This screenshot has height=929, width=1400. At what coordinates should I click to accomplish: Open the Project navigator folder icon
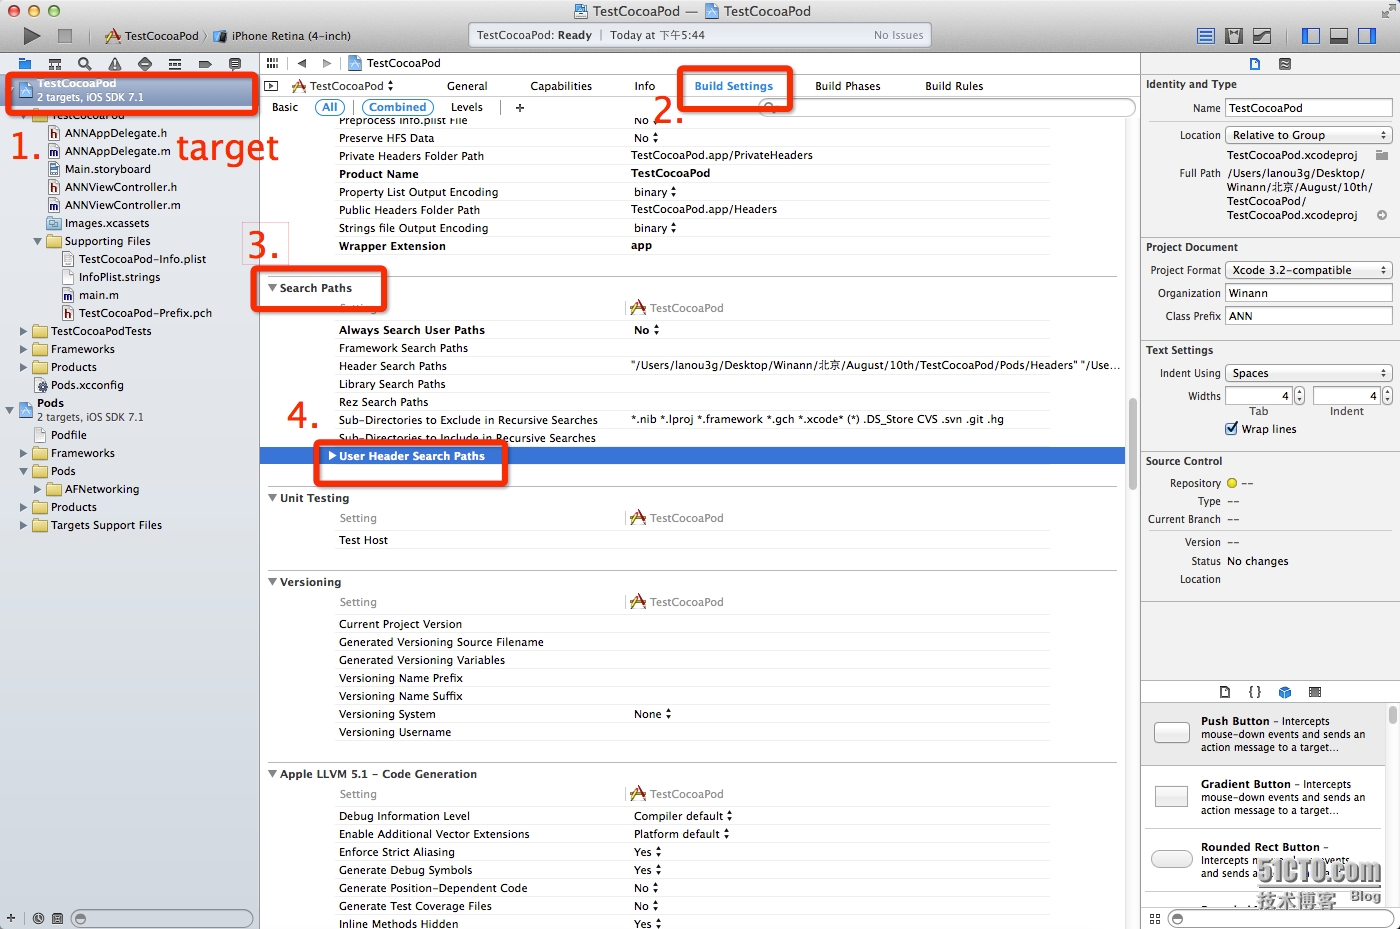pos(25,63)
